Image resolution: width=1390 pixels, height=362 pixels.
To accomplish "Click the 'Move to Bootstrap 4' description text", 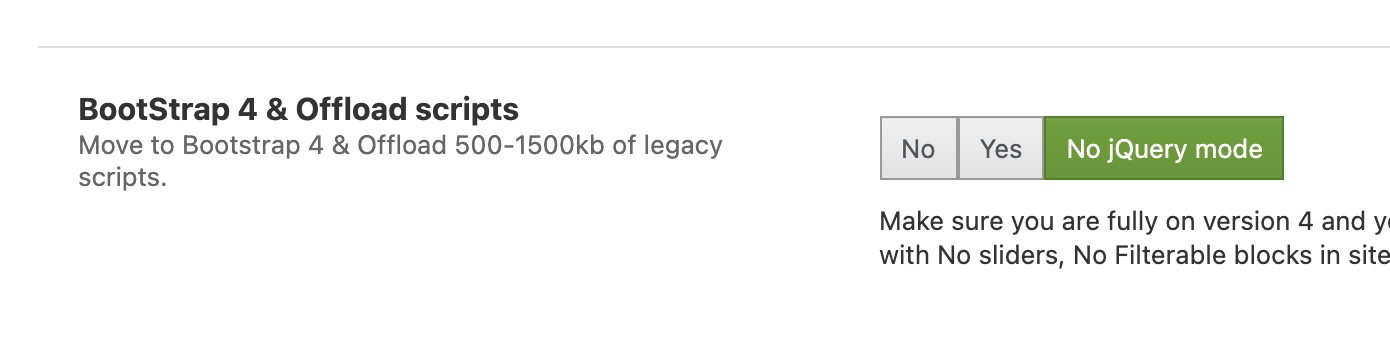I will tap(400, 162).
